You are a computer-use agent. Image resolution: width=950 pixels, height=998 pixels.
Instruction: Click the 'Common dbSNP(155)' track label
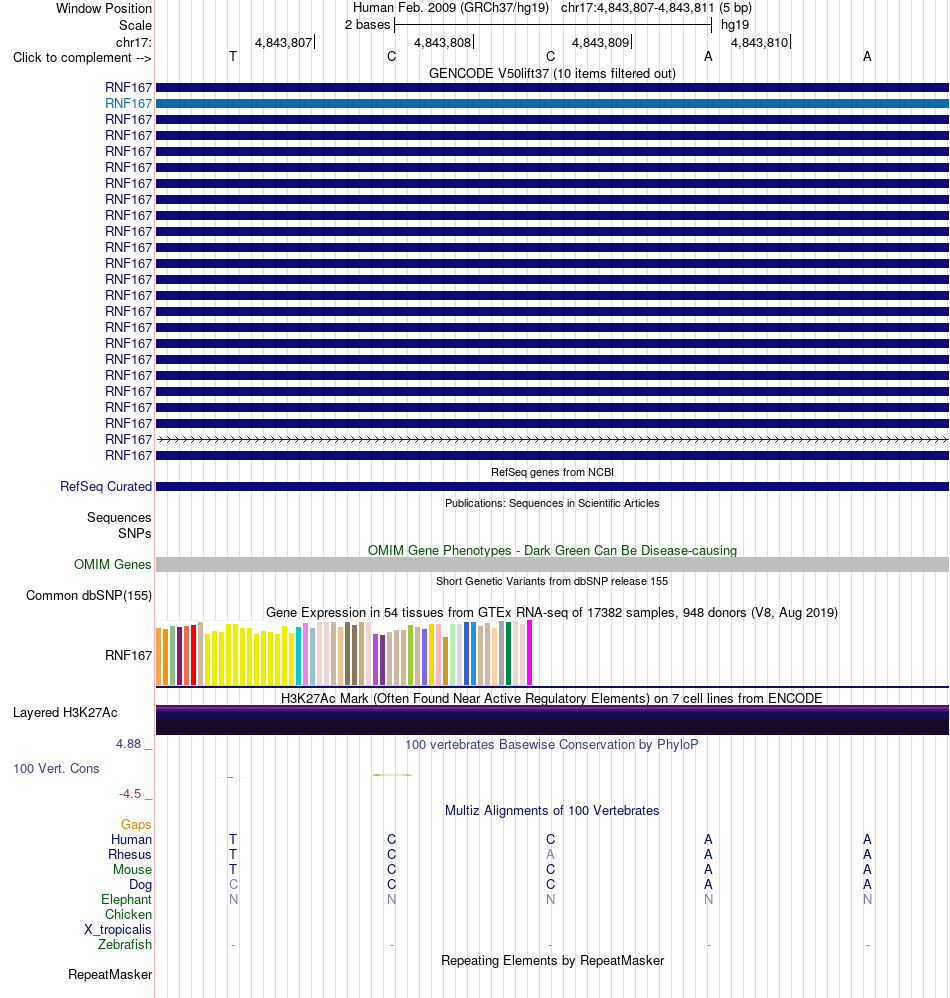(89, 596)
